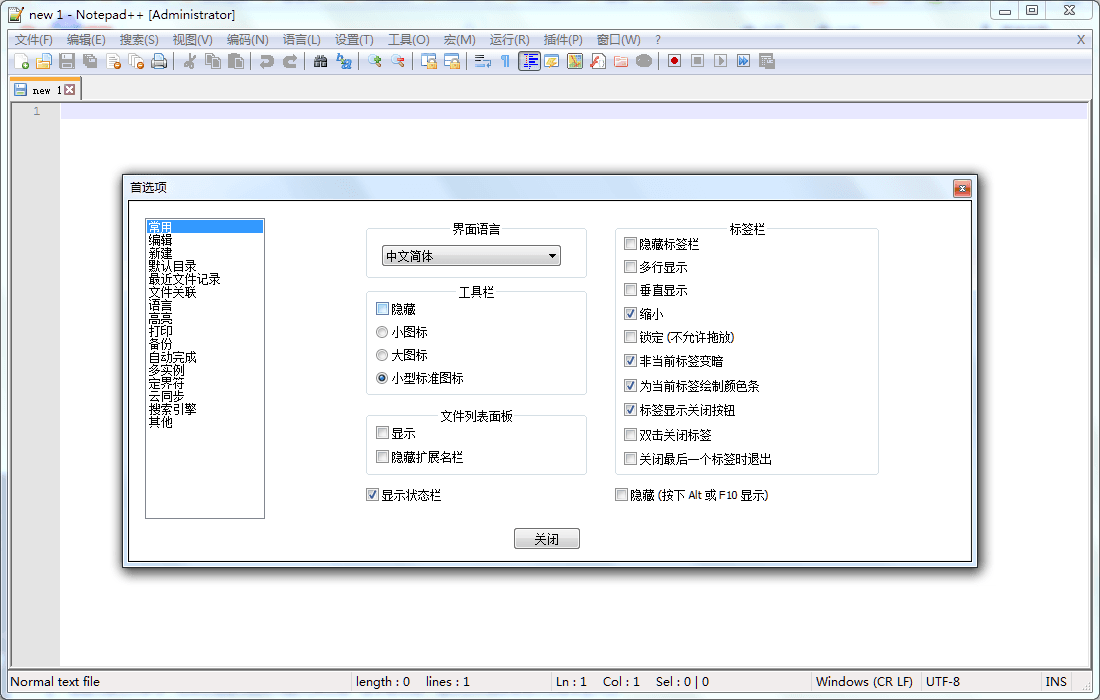Redo action toolbar icon

point(289,62)
